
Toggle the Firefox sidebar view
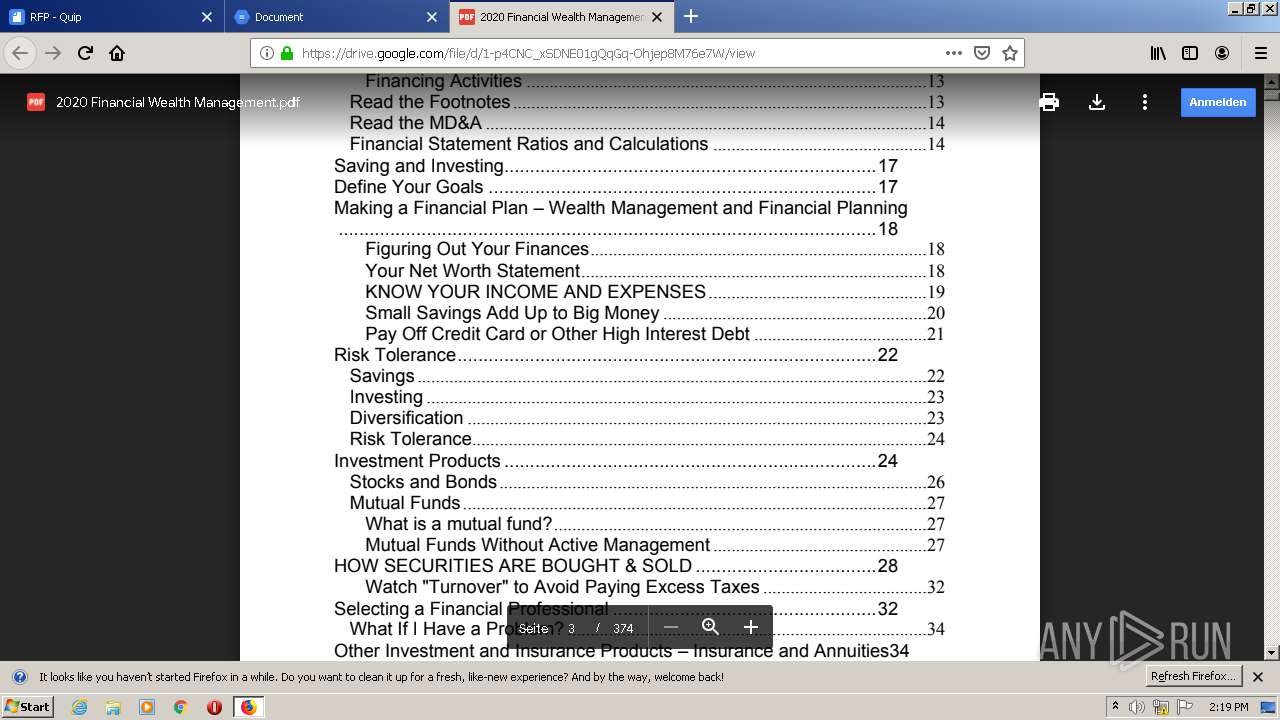point(1190,53)
